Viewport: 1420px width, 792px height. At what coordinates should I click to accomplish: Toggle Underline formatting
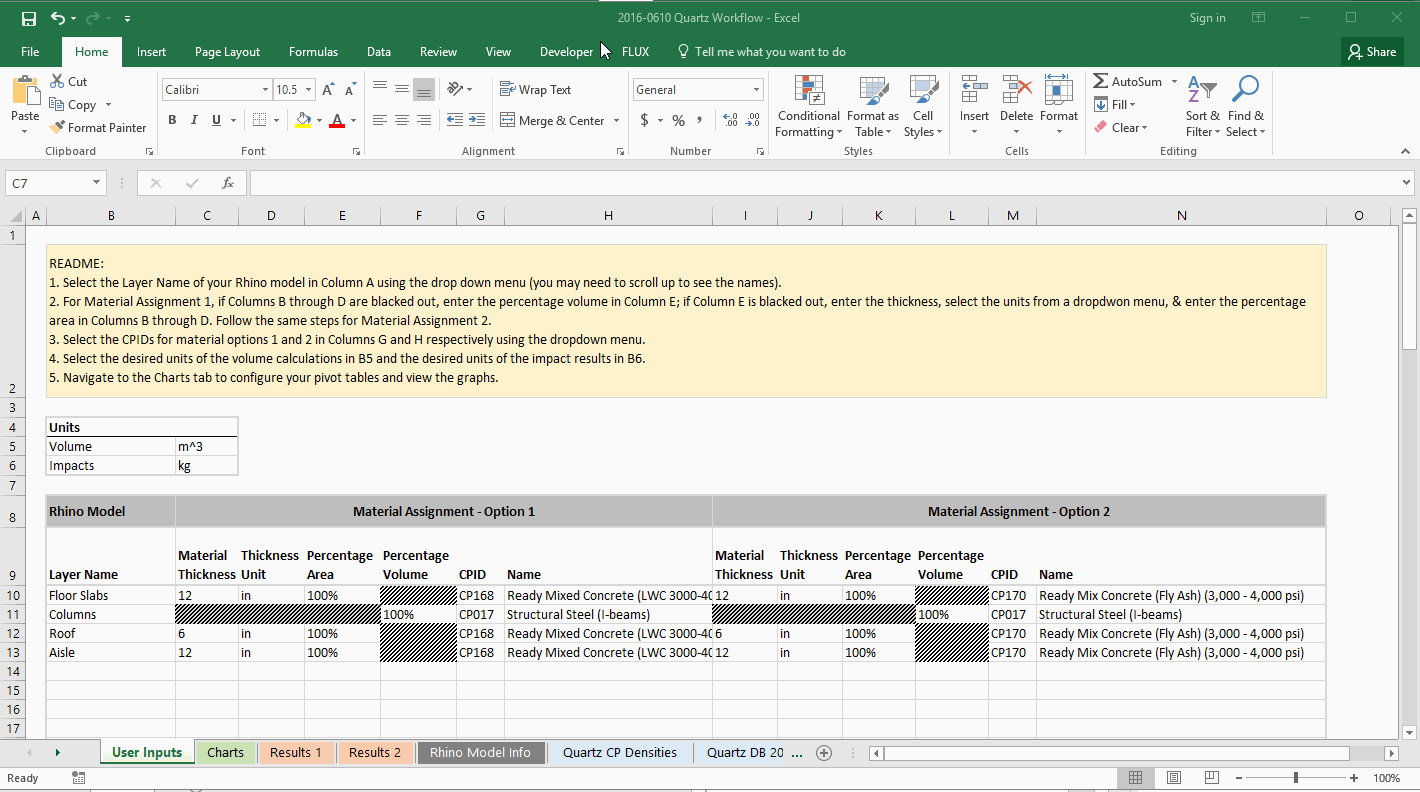pos(216,120)
